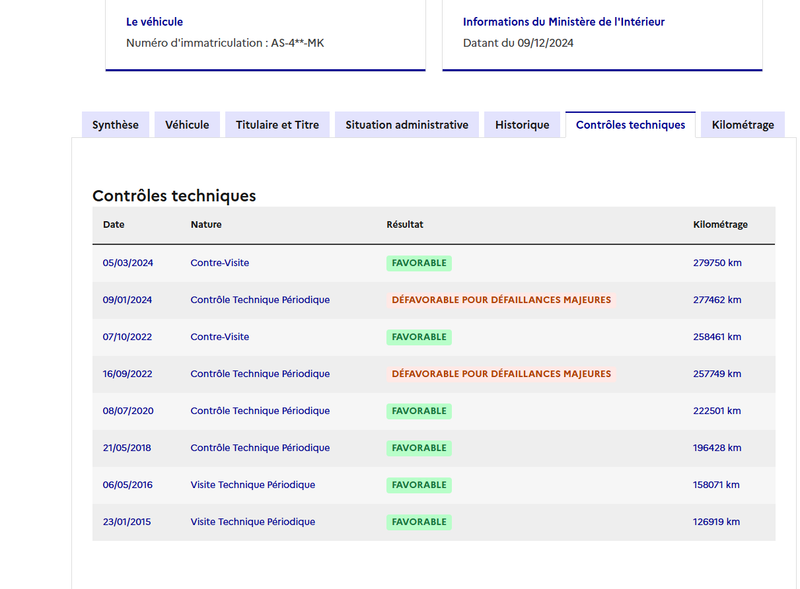
Task: Click Visite Technique Périodique in 06/05/2016 row
Action: pos(253,485)
